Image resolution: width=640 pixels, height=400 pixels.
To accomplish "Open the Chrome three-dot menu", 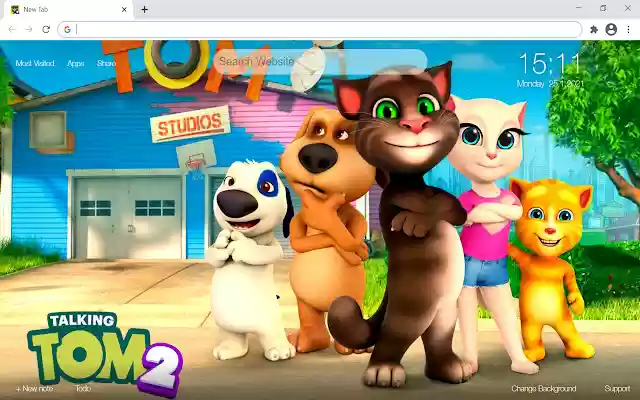I will (x=629, y=29).
